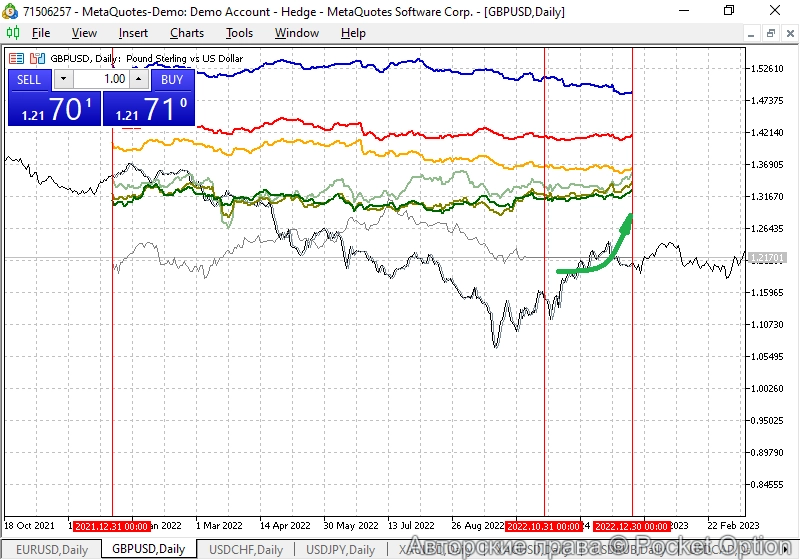Click the 1.00 volume input field
Image resolution: width=800 pixels, height=560 pixels.
(101, 79)
